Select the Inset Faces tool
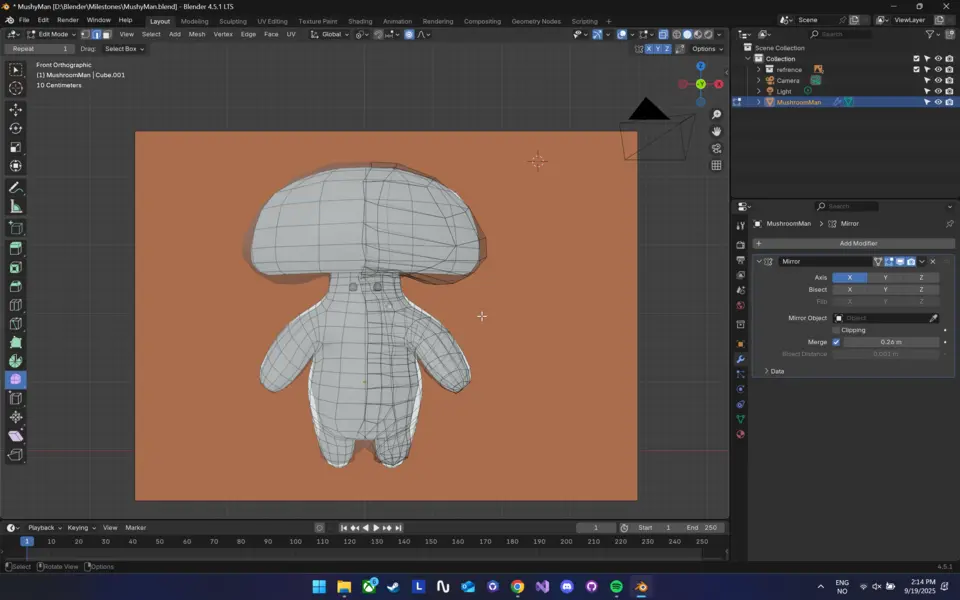Viewport: 960px width, 600px height. coord(16,268)
